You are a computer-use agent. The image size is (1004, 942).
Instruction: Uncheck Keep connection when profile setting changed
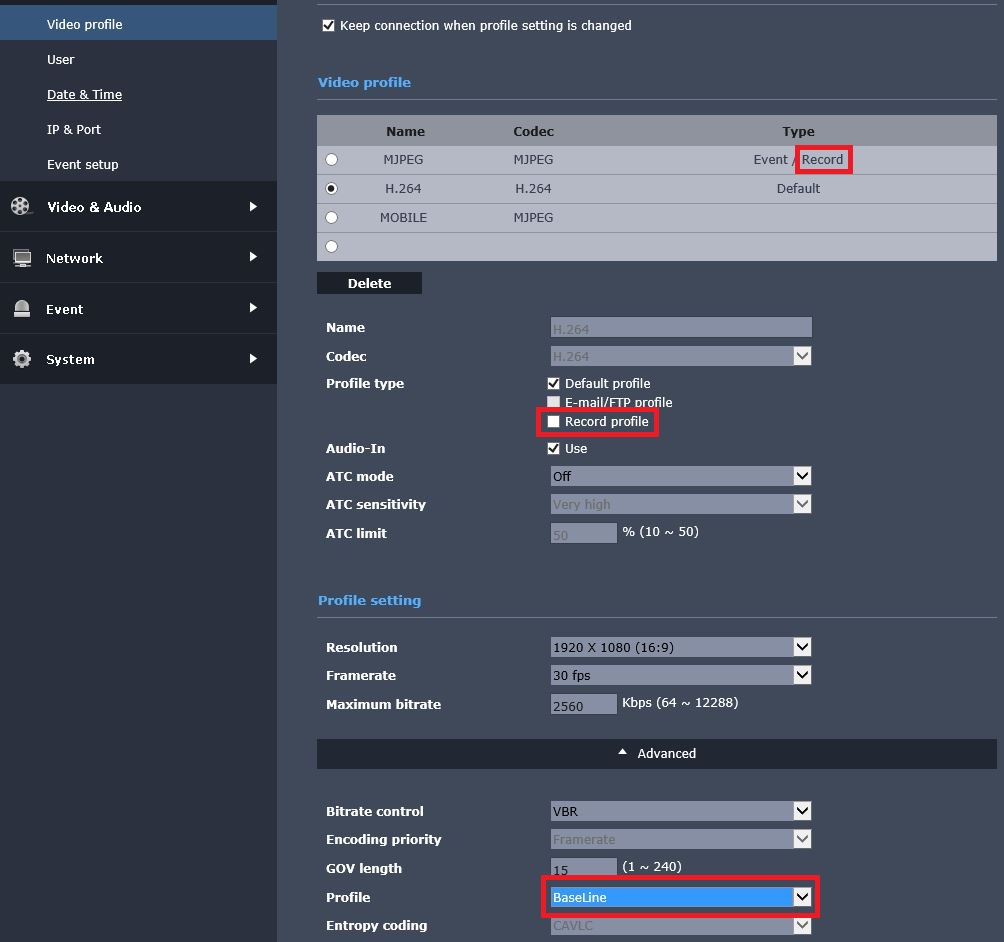[328, 26]
